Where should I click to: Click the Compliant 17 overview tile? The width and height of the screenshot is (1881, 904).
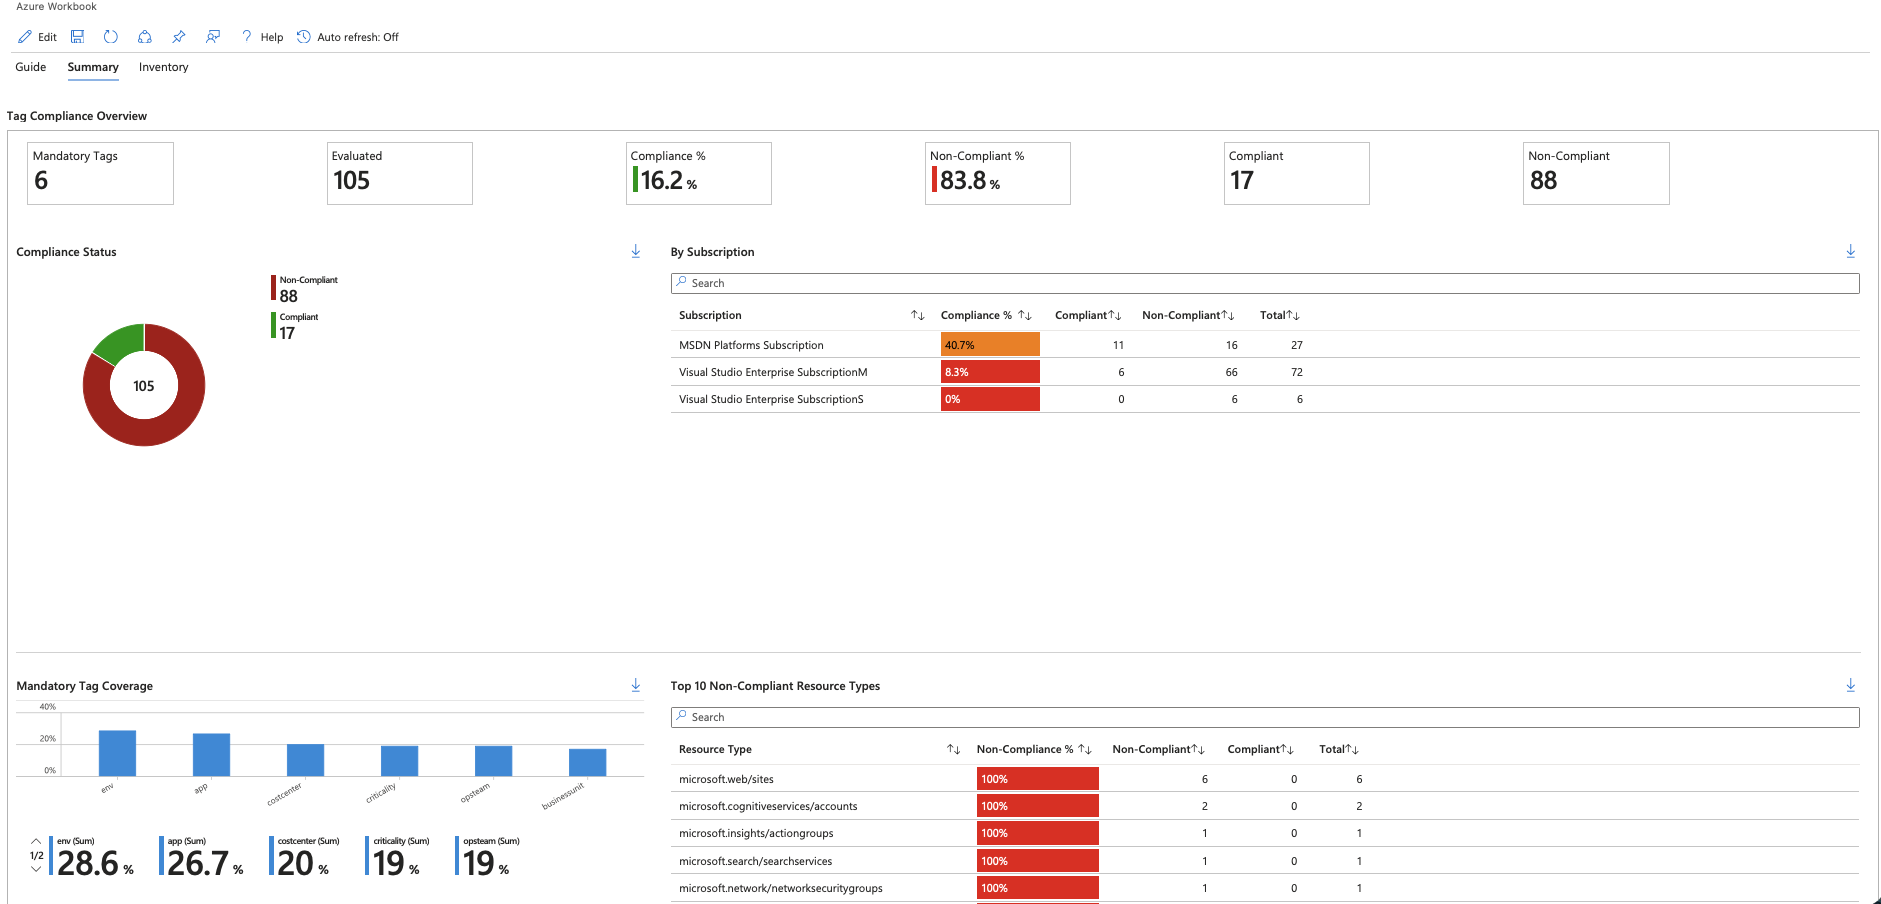coord(1296,173)
